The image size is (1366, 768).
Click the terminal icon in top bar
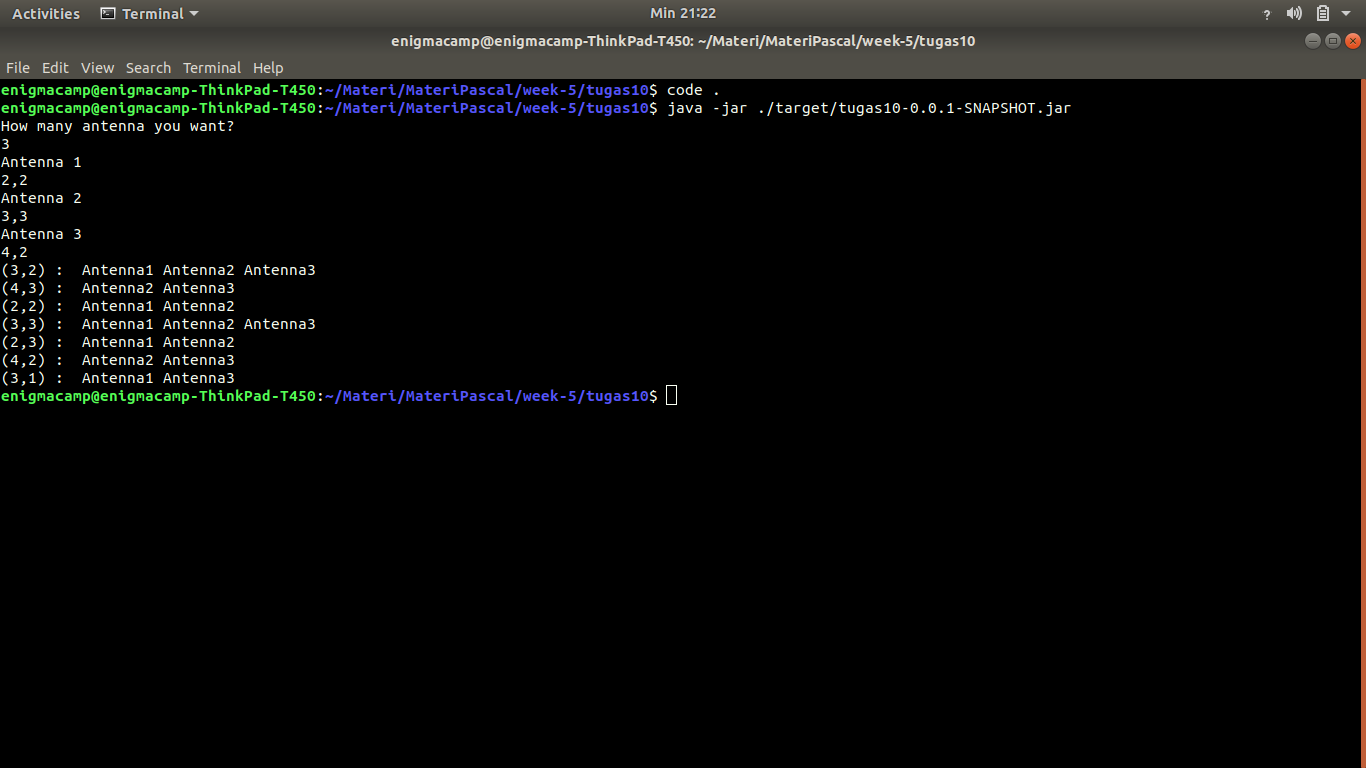pyautogui.click(x=108, y=14)
